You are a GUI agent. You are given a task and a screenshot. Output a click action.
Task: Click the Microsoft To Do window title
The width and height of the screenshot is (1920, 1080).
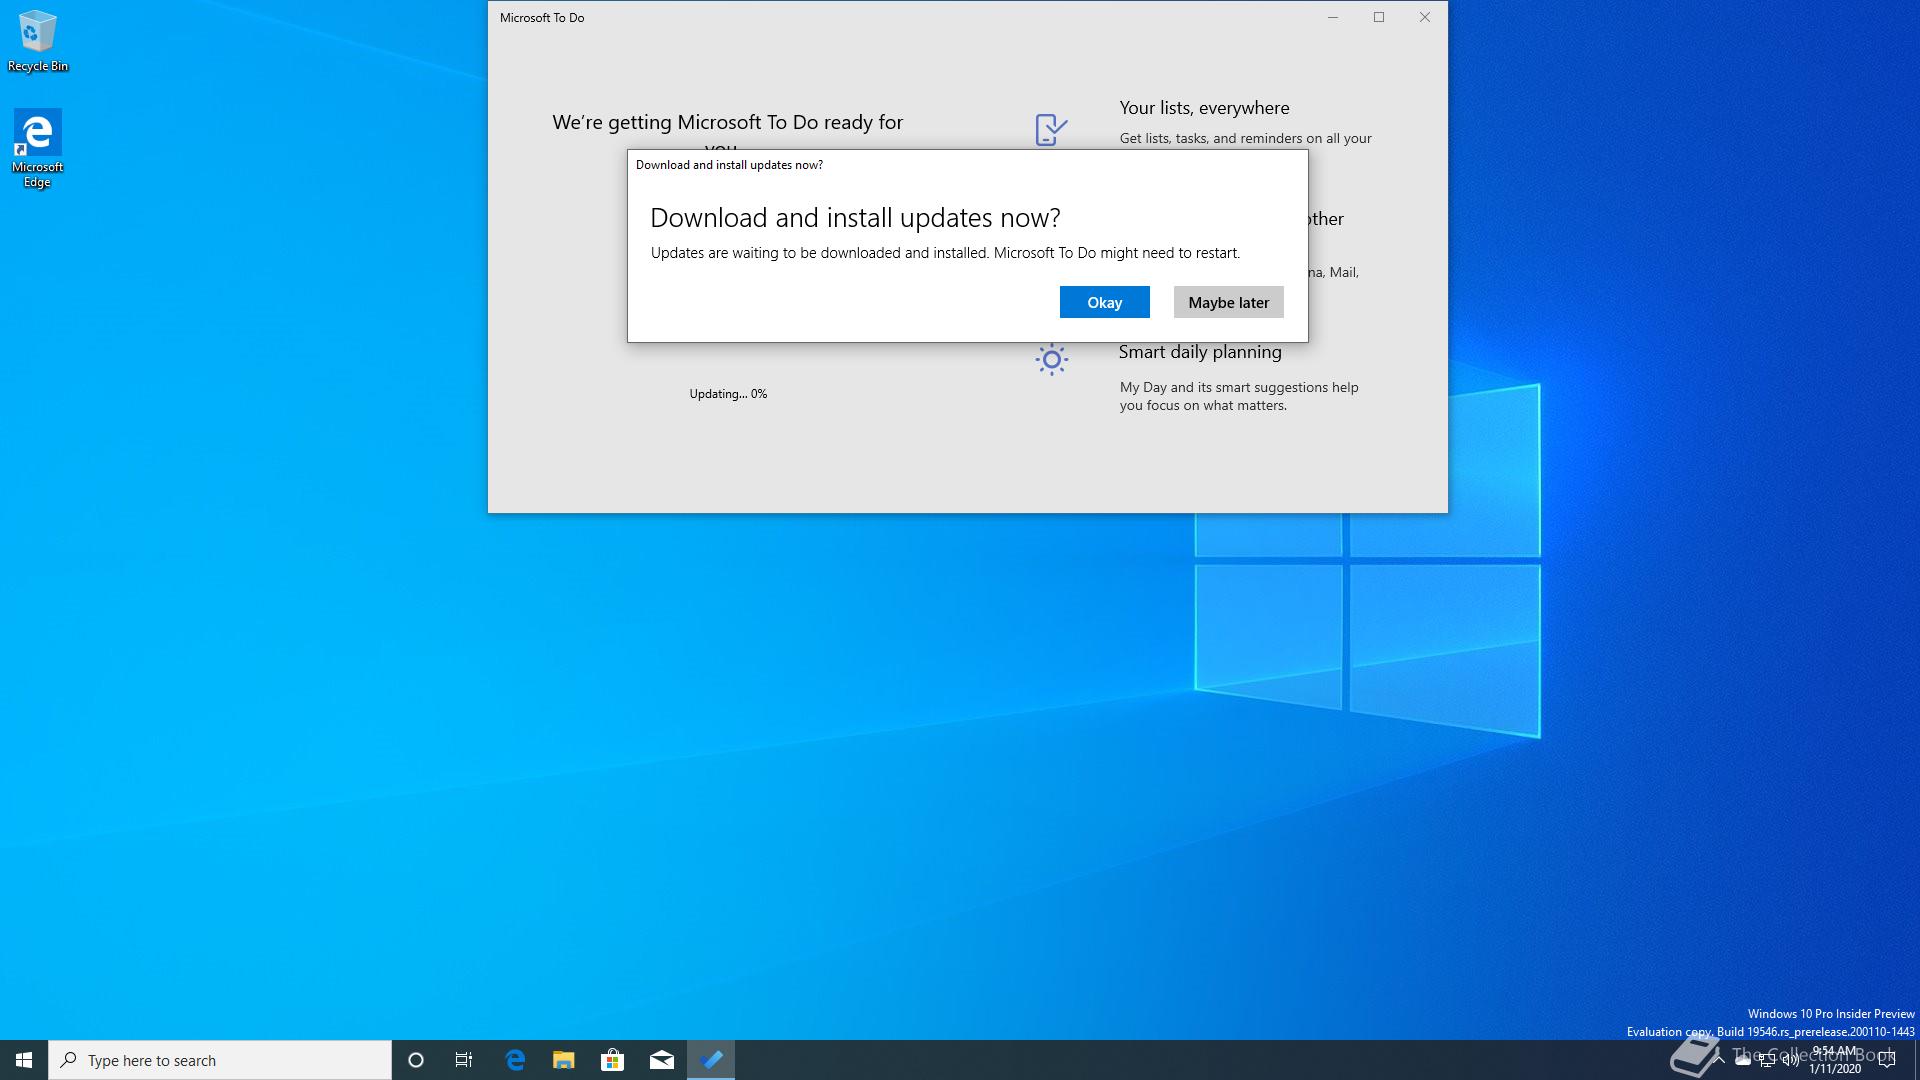[542, 18]
